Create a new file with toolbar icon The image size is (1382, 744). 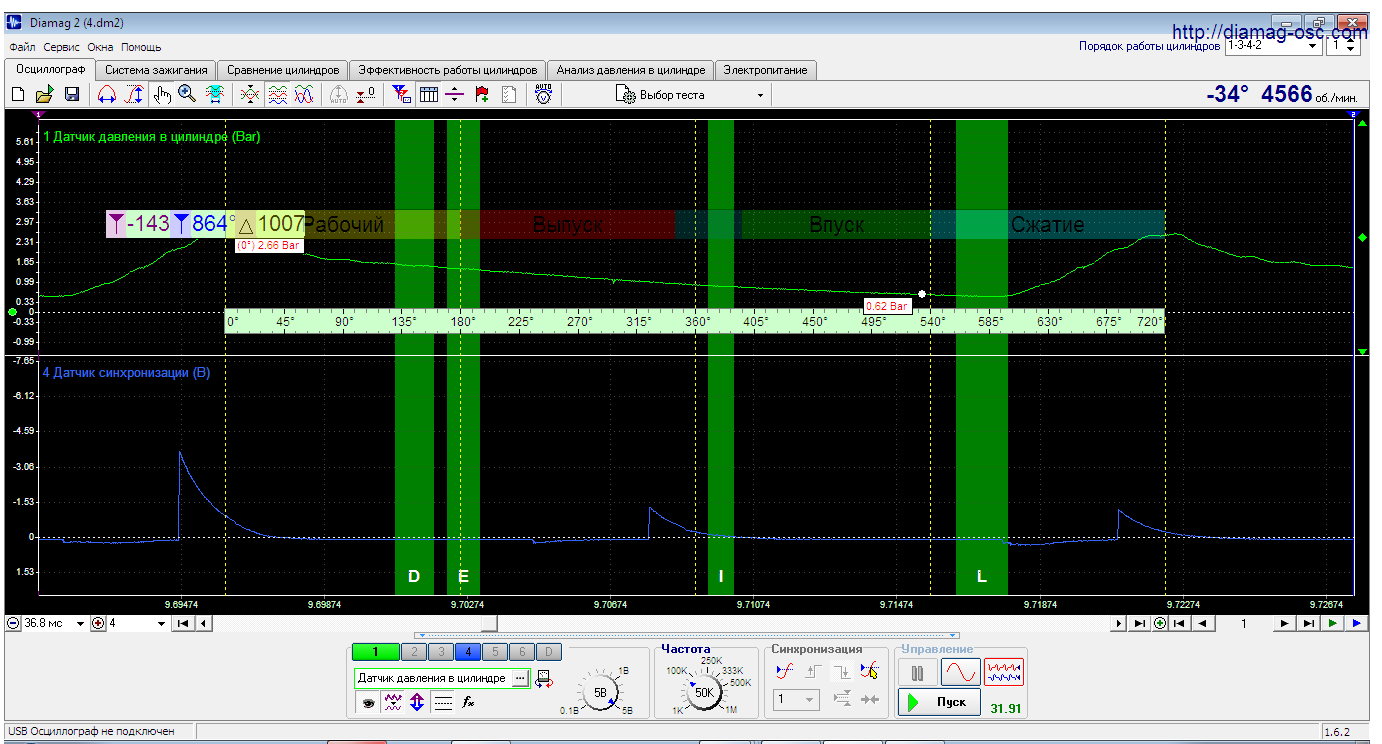coord(18,94)
